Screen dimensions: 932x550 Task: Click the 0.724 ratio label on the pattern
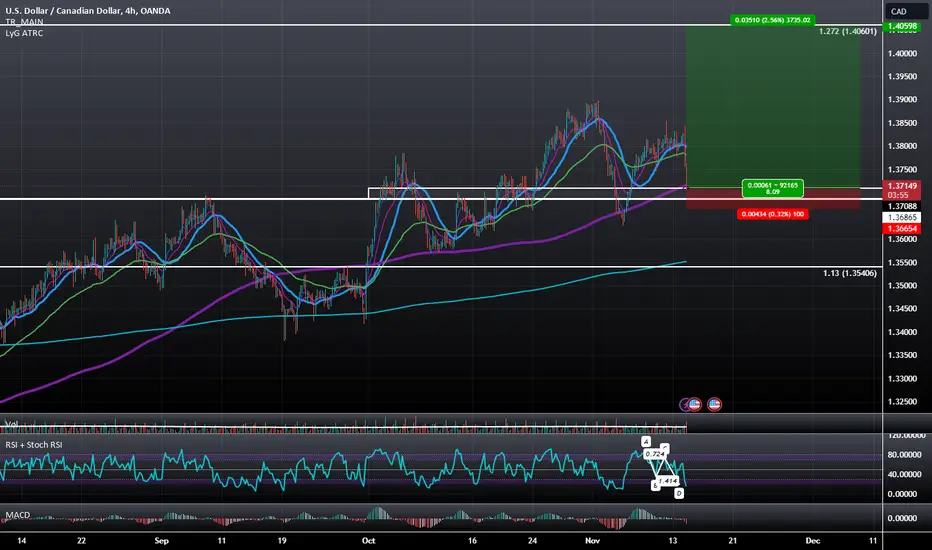[x=654, y=454]
